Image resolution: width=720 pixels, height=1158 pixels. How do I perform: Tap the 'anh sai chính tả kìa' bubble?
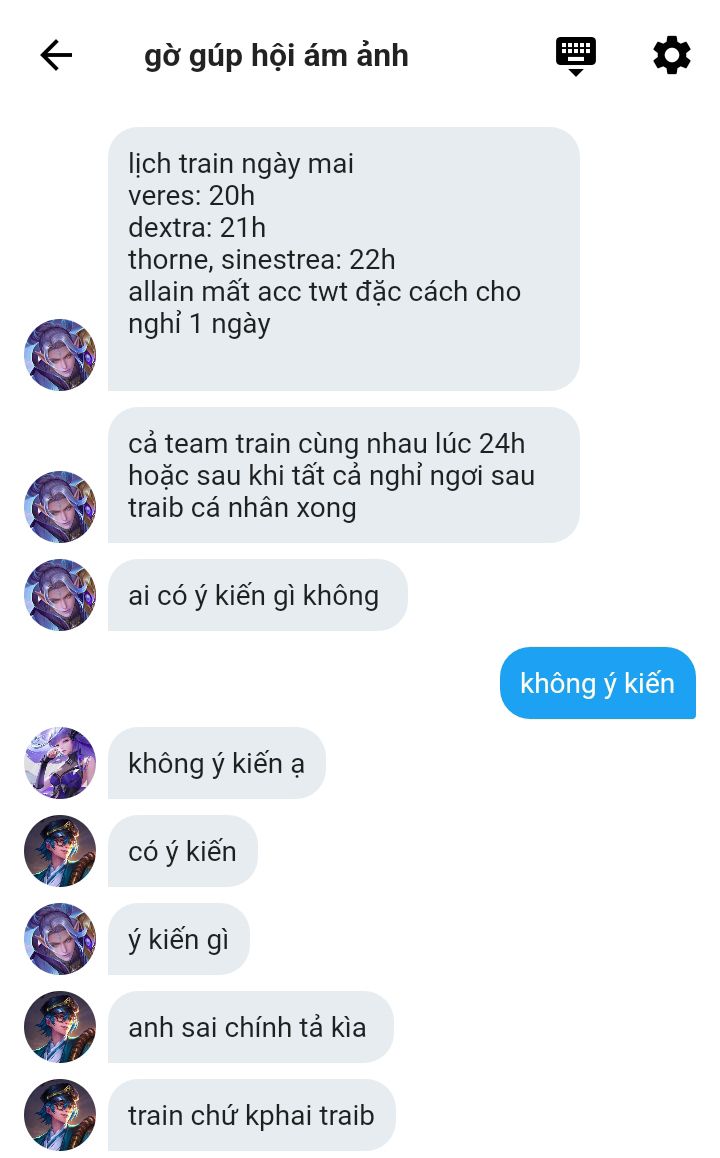tap(250, 1027)
